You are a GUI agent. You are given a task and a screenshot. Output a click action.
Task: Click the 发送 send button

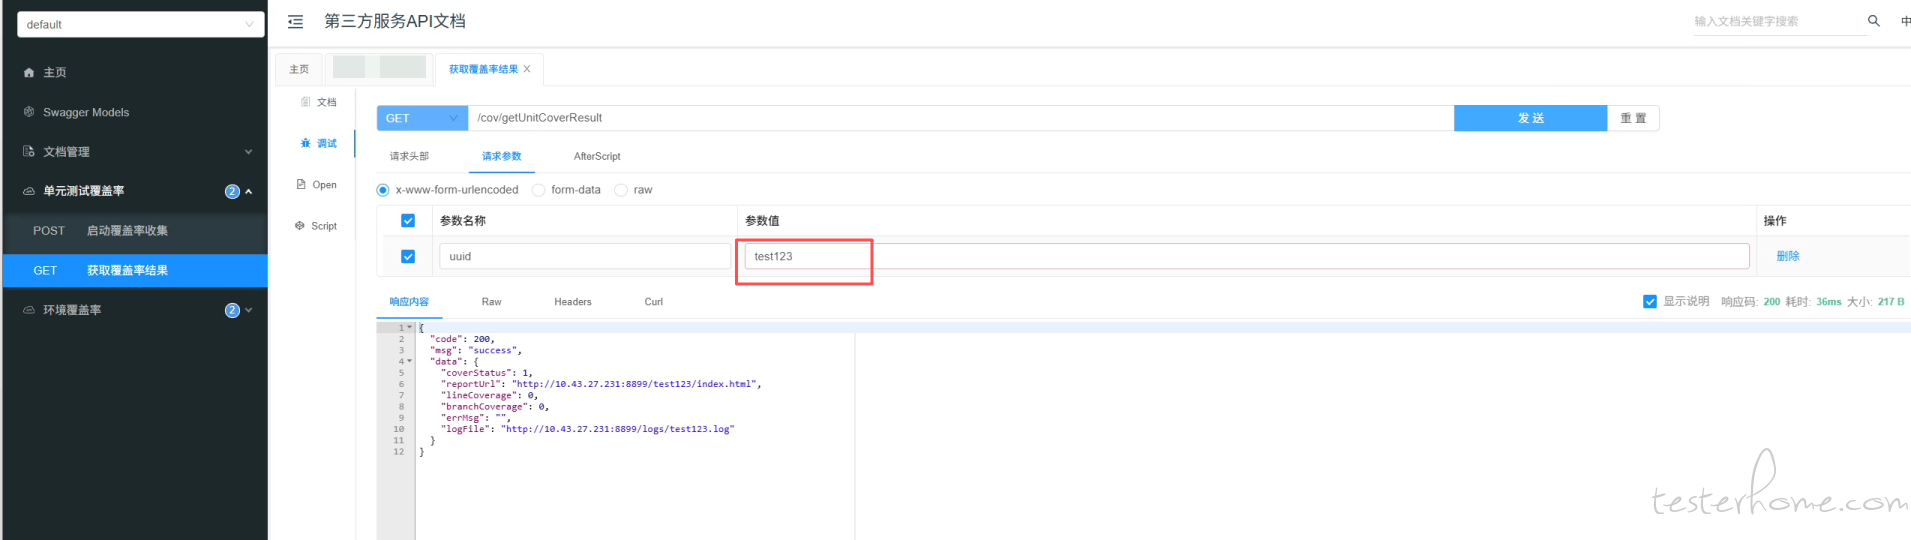[1530, 118]
